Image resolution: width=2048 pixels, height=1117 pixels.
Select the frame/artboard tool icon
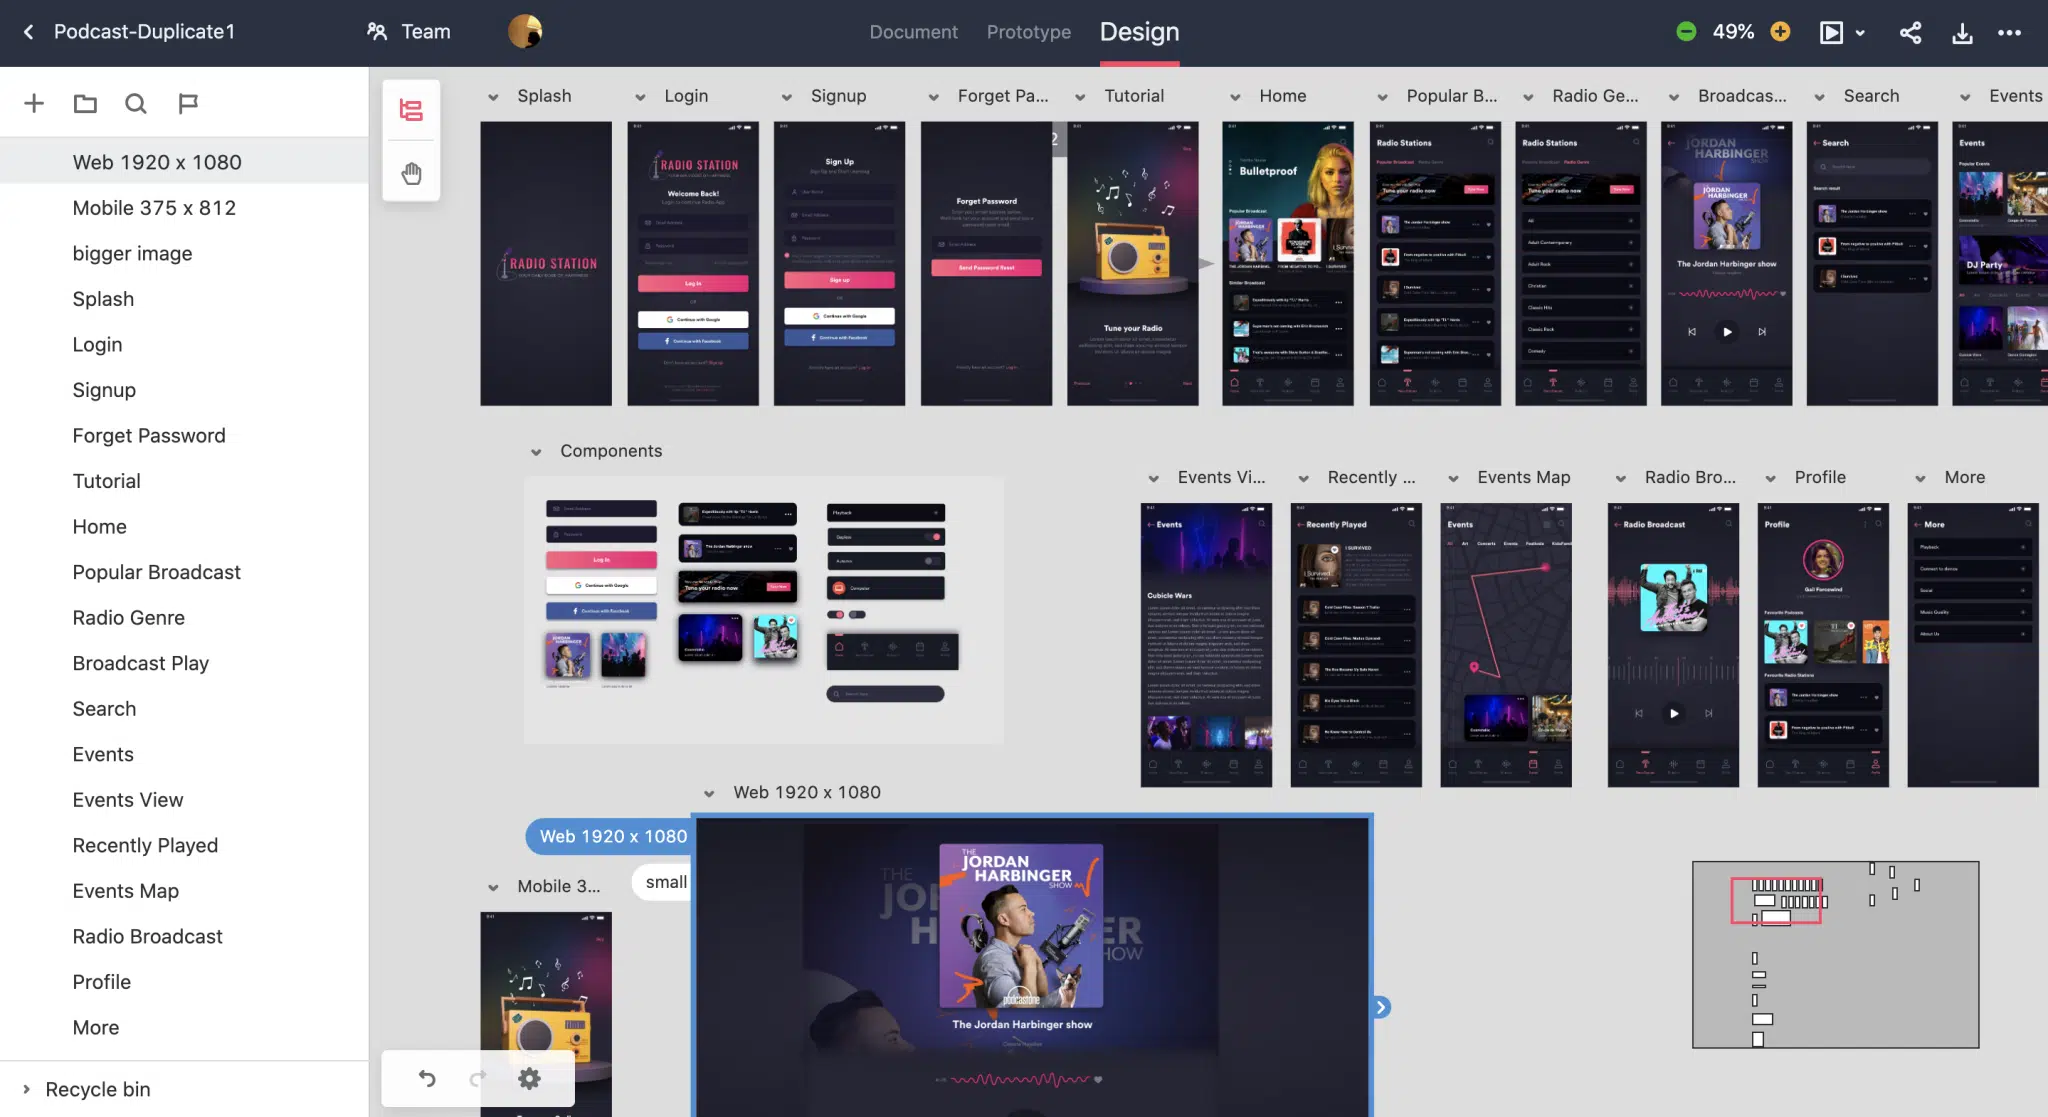tap(410, 109)
